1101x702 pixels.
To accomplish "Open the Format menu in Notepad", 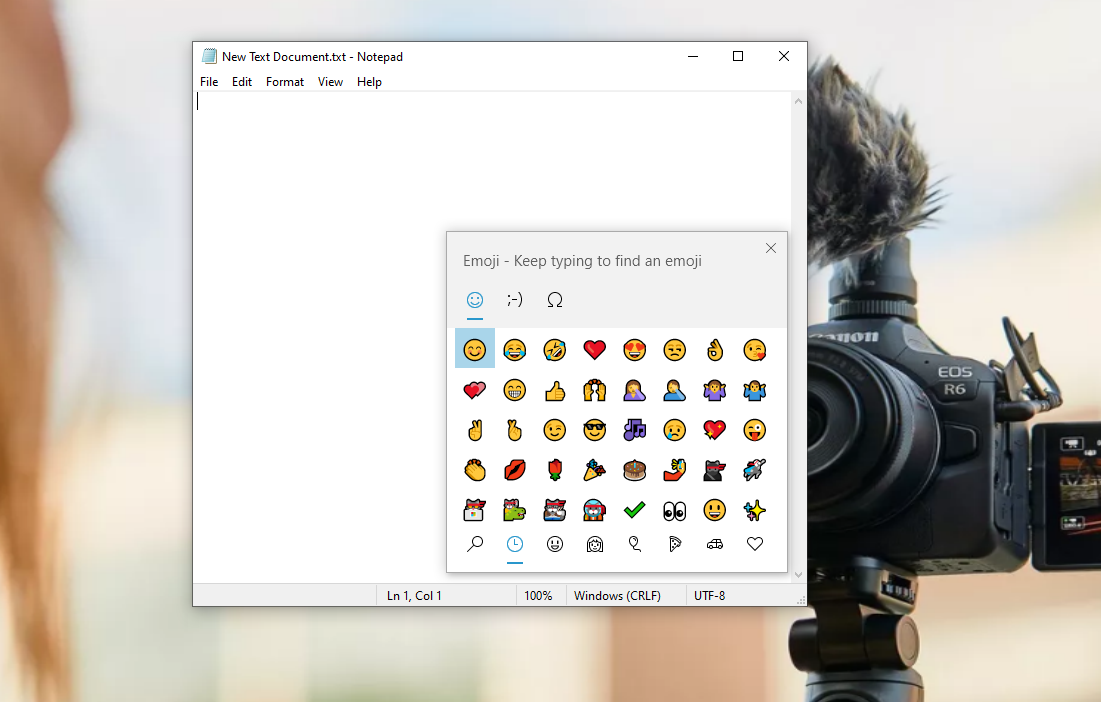I will tap(285, 82).
